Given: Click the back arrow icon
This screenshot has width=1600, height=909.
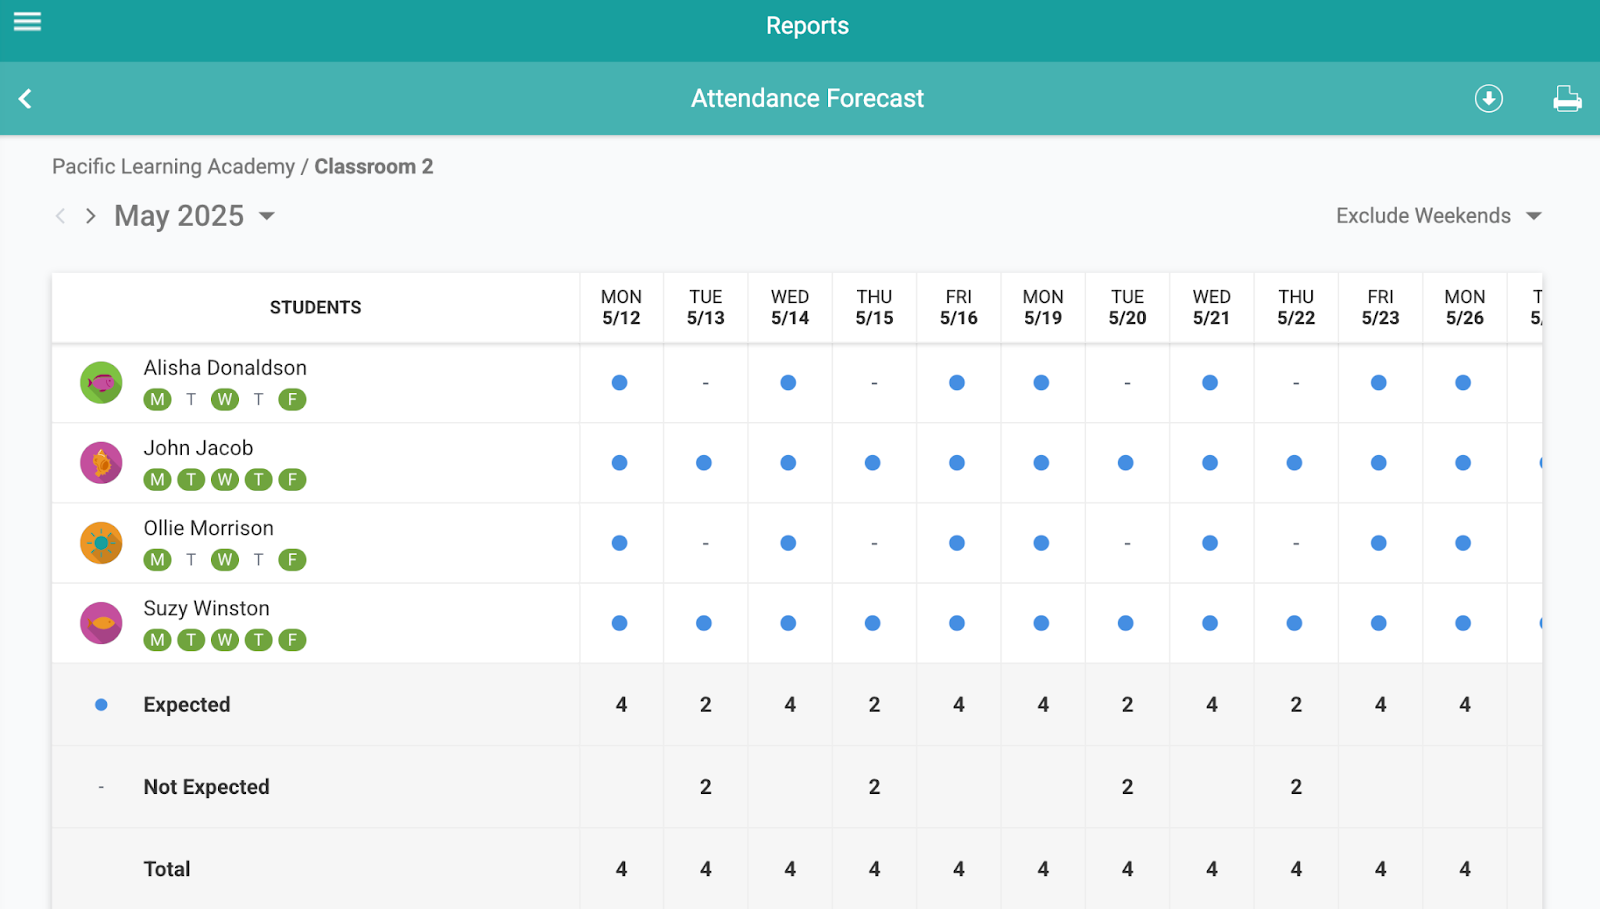Looking at the screenshot, I should (26, 98).
